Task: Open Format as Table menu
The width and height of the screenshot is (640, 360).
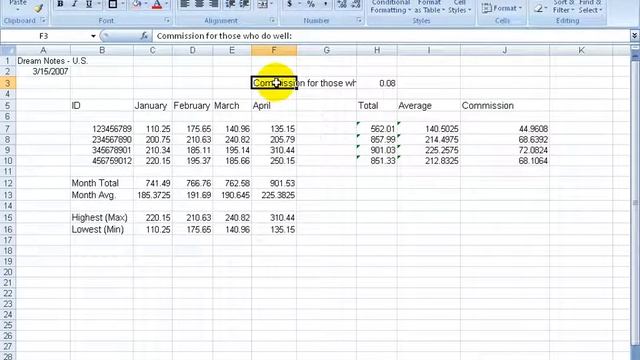Action: pyautogui.click(x=429, y=7)
